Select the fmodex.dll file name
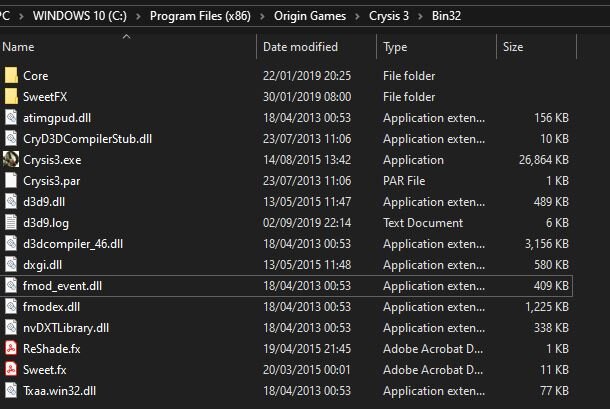The height and width of the screenshot is (409, 610). [x=51, y=307]
